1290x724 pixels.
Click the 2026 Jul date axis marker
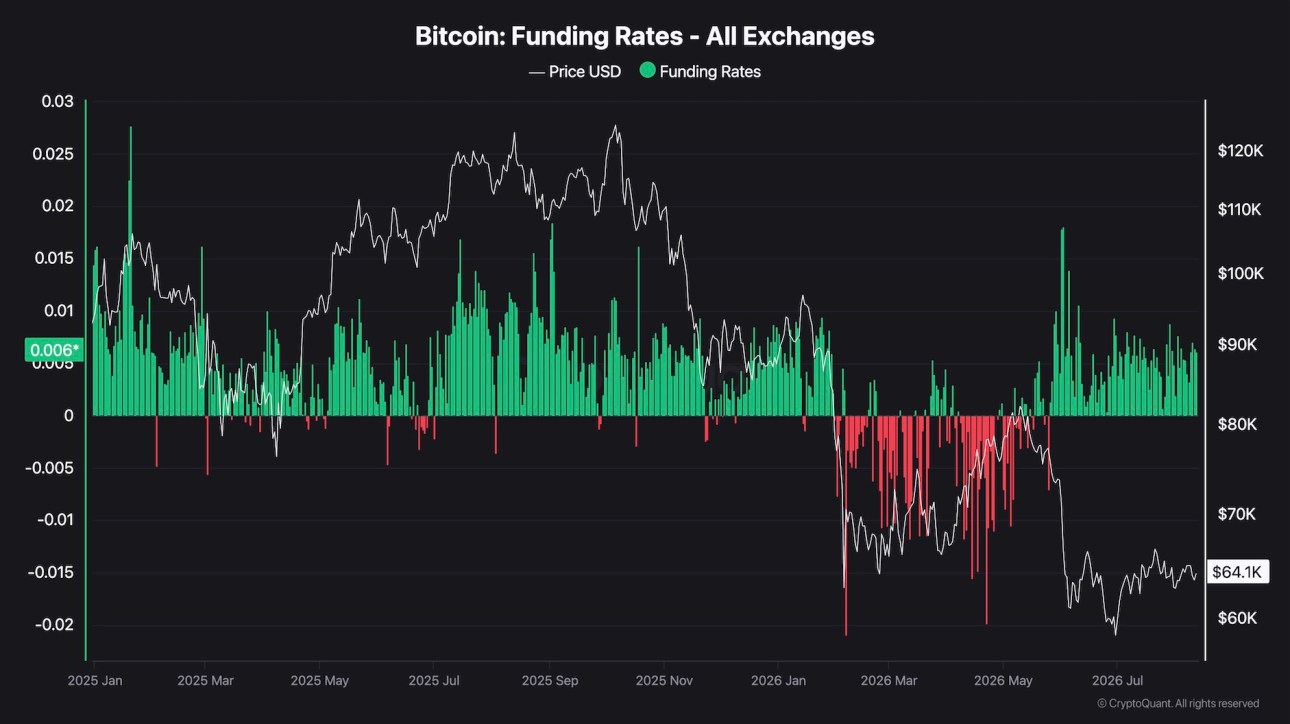coord(1119,680)
